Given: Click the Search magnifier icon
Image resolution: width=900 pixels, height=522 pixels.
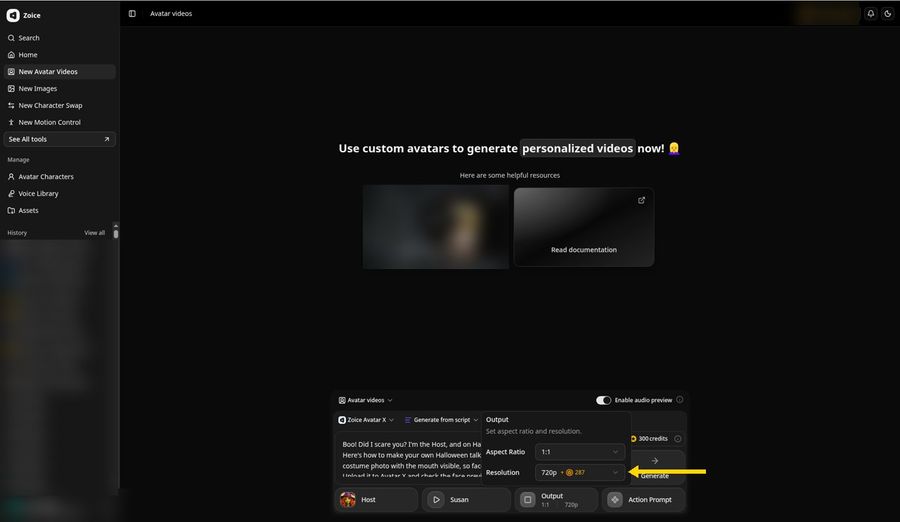Looking at the screenshot, I should point(11,38).
